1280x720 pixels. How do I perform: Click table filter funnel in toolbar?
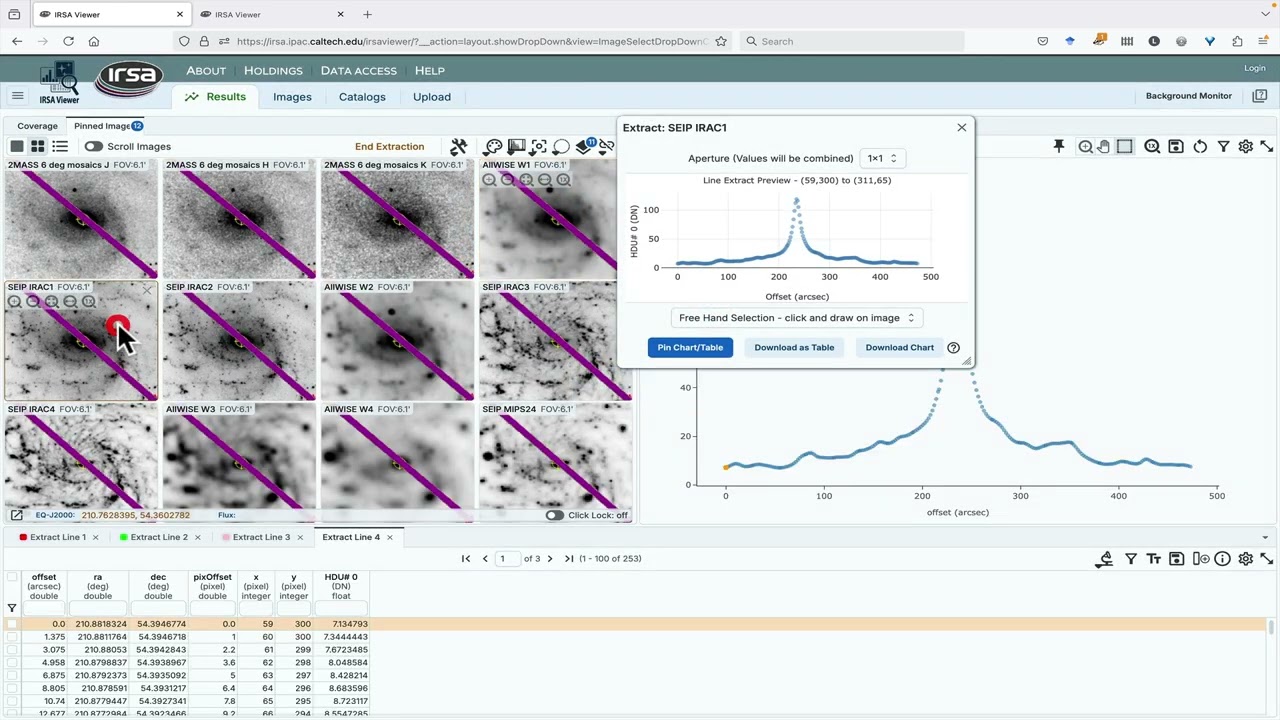click(x=1131, y=559)
